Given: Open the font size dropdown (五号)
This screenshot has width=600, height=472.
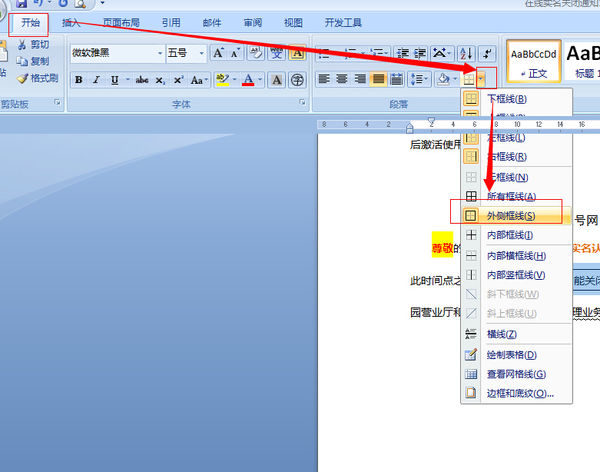Looking at the screenshot, I should (202, 53).
